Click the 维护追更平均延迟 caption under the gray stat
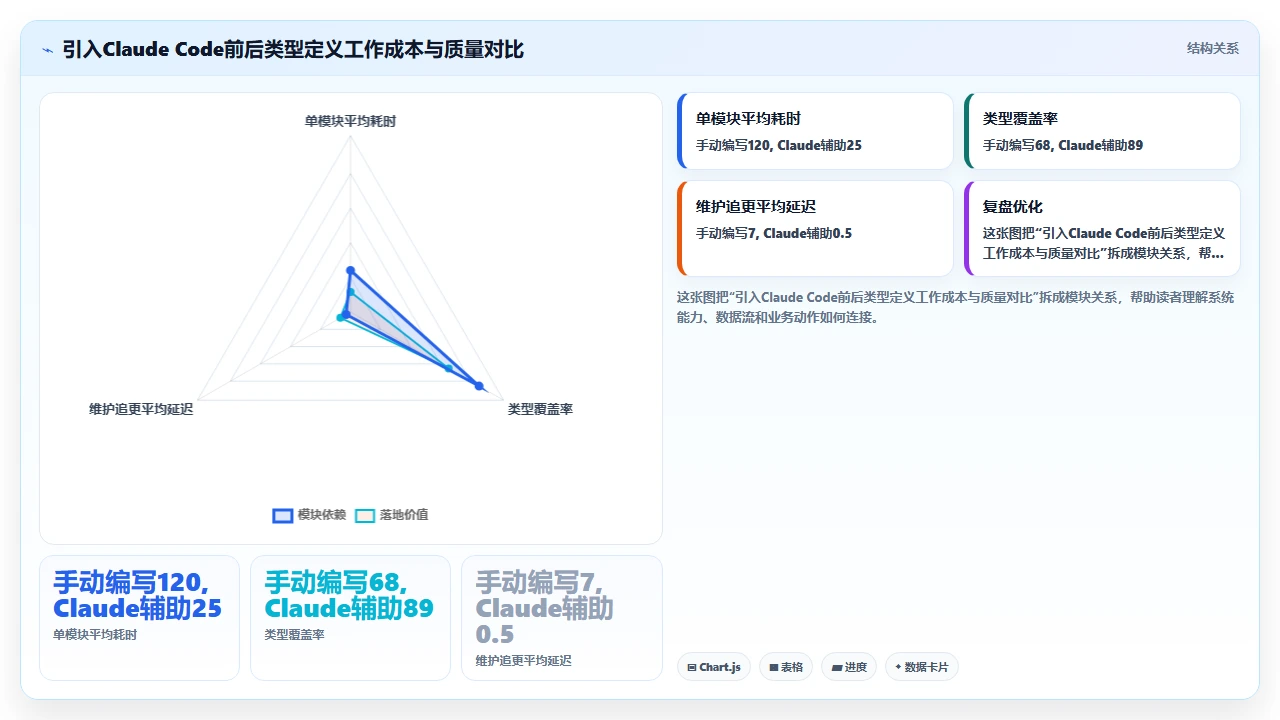 click(523, 661)
